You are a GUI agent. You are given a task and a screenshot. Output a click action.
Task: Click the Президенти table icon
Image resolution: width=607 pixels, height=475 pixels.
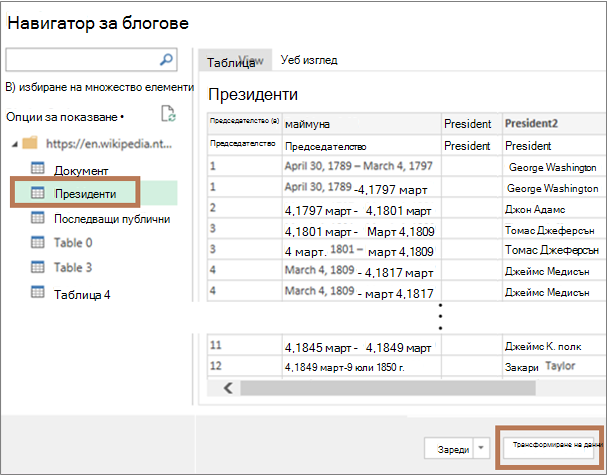[x=38, y=192]
